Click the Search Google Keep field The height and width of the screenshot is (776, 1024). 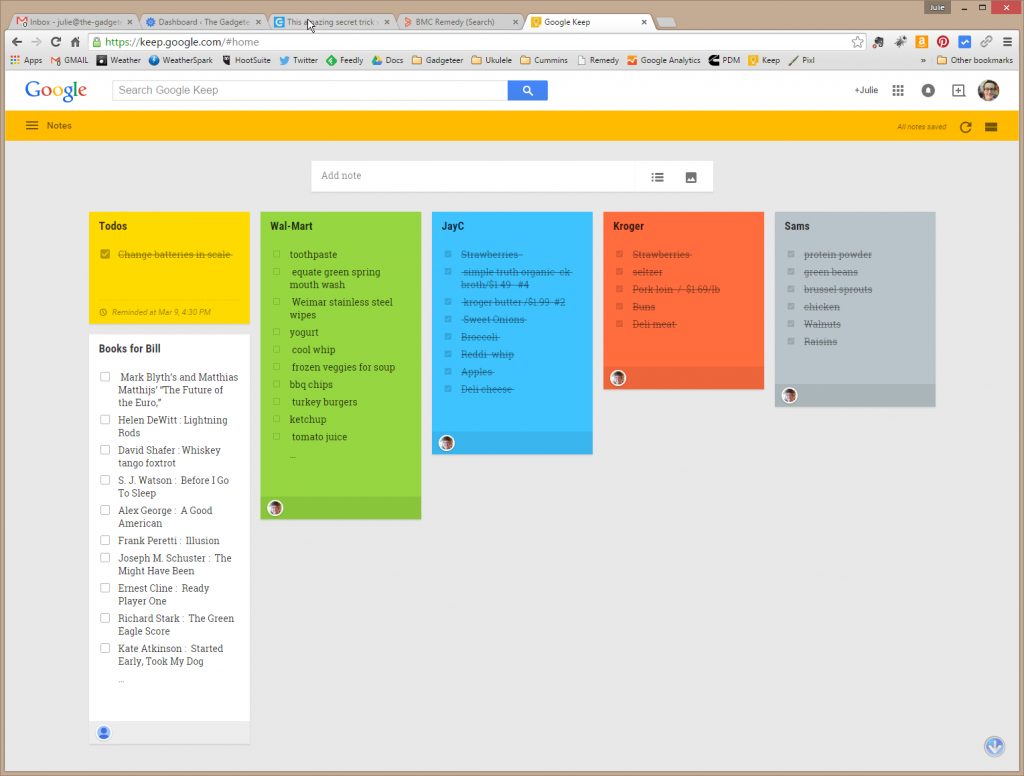[310, 90]
